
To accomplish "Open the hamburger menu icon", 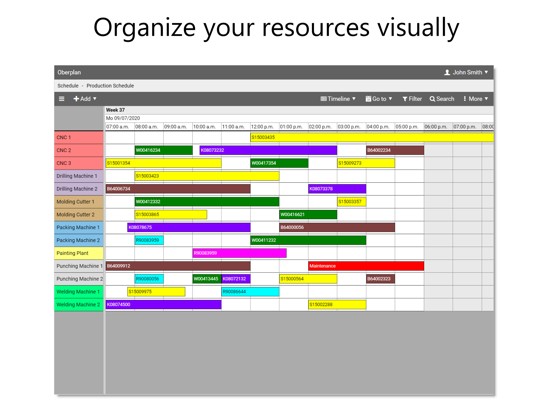I will (x=62, y=99).
